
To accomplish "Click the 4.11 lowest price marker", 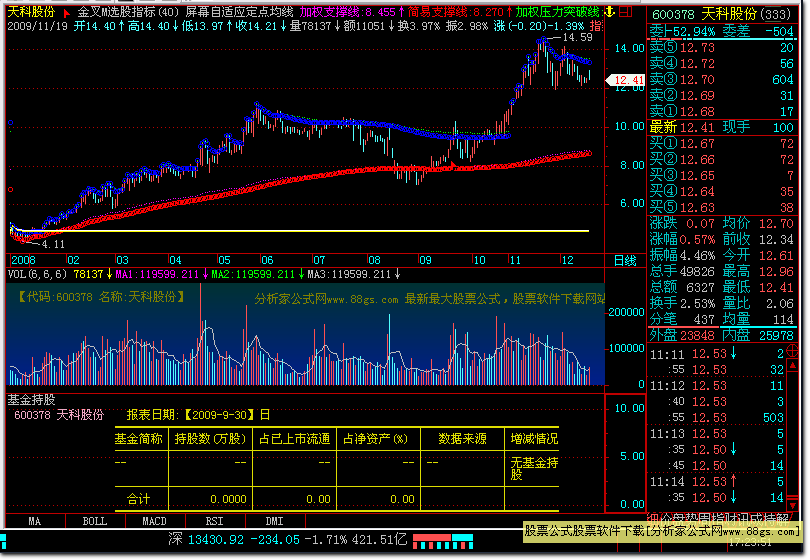I will 53,243.
